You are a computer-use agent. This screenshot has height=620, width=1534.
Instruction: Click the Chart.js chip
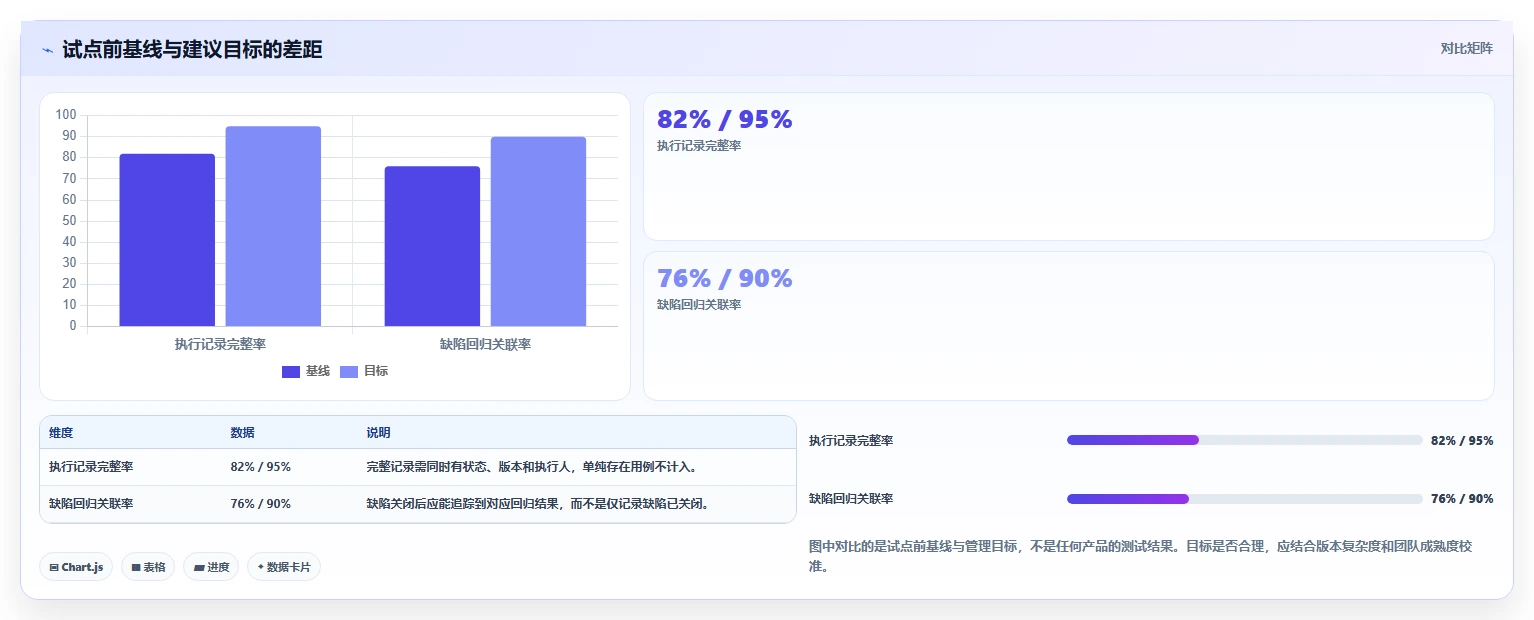76,567
